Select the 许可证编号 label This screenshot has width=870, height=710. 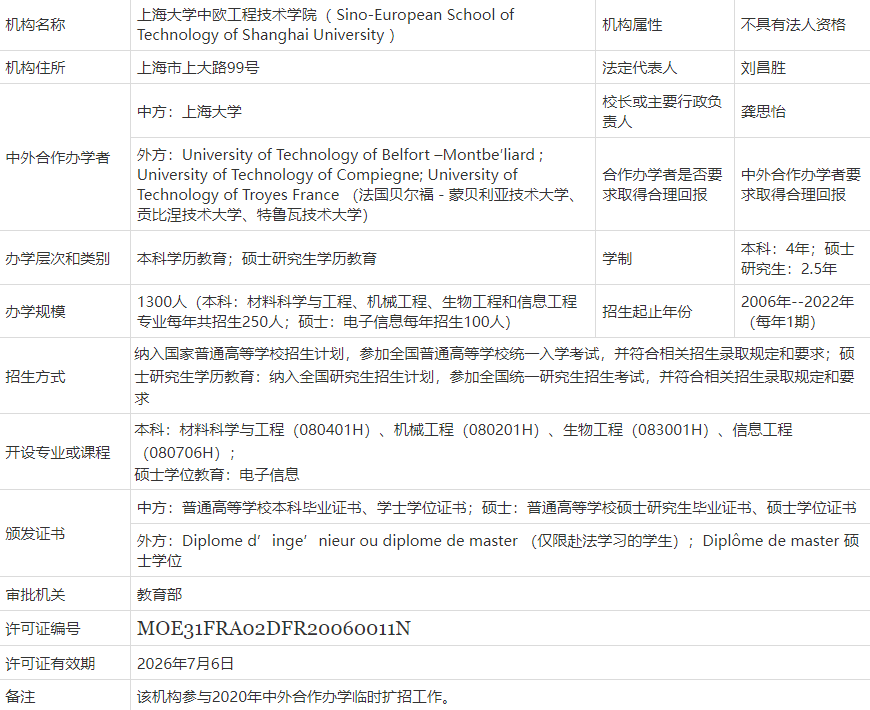point(43,629)
